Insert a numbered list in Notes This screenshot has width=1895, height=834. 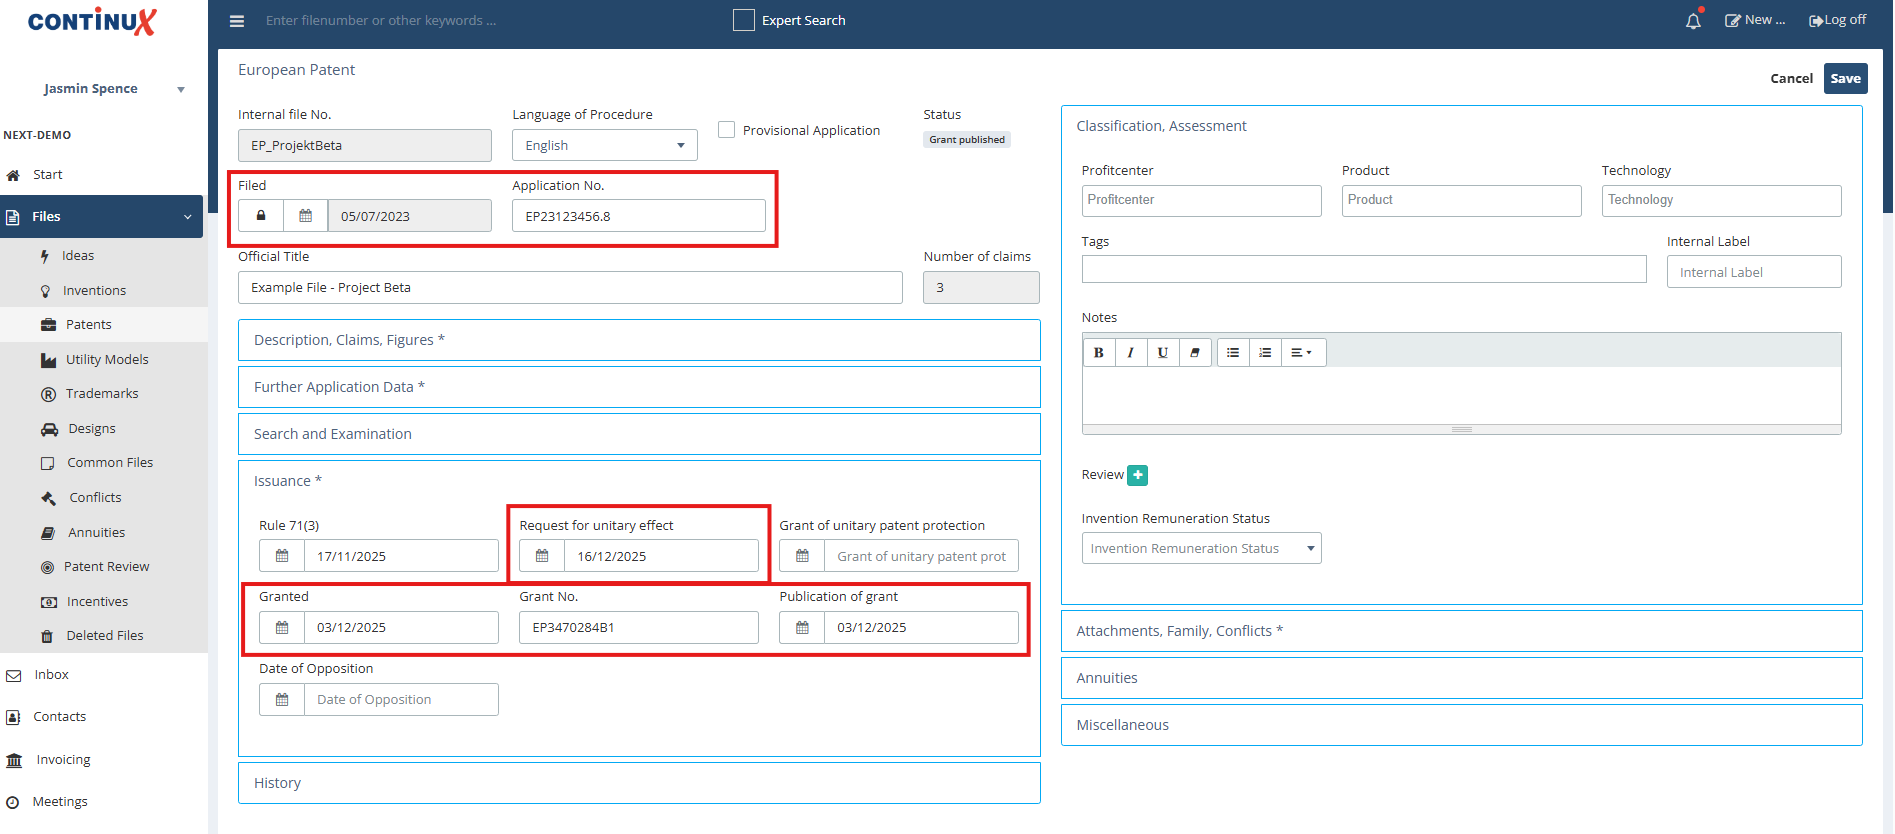click(x=1265, y=352)
